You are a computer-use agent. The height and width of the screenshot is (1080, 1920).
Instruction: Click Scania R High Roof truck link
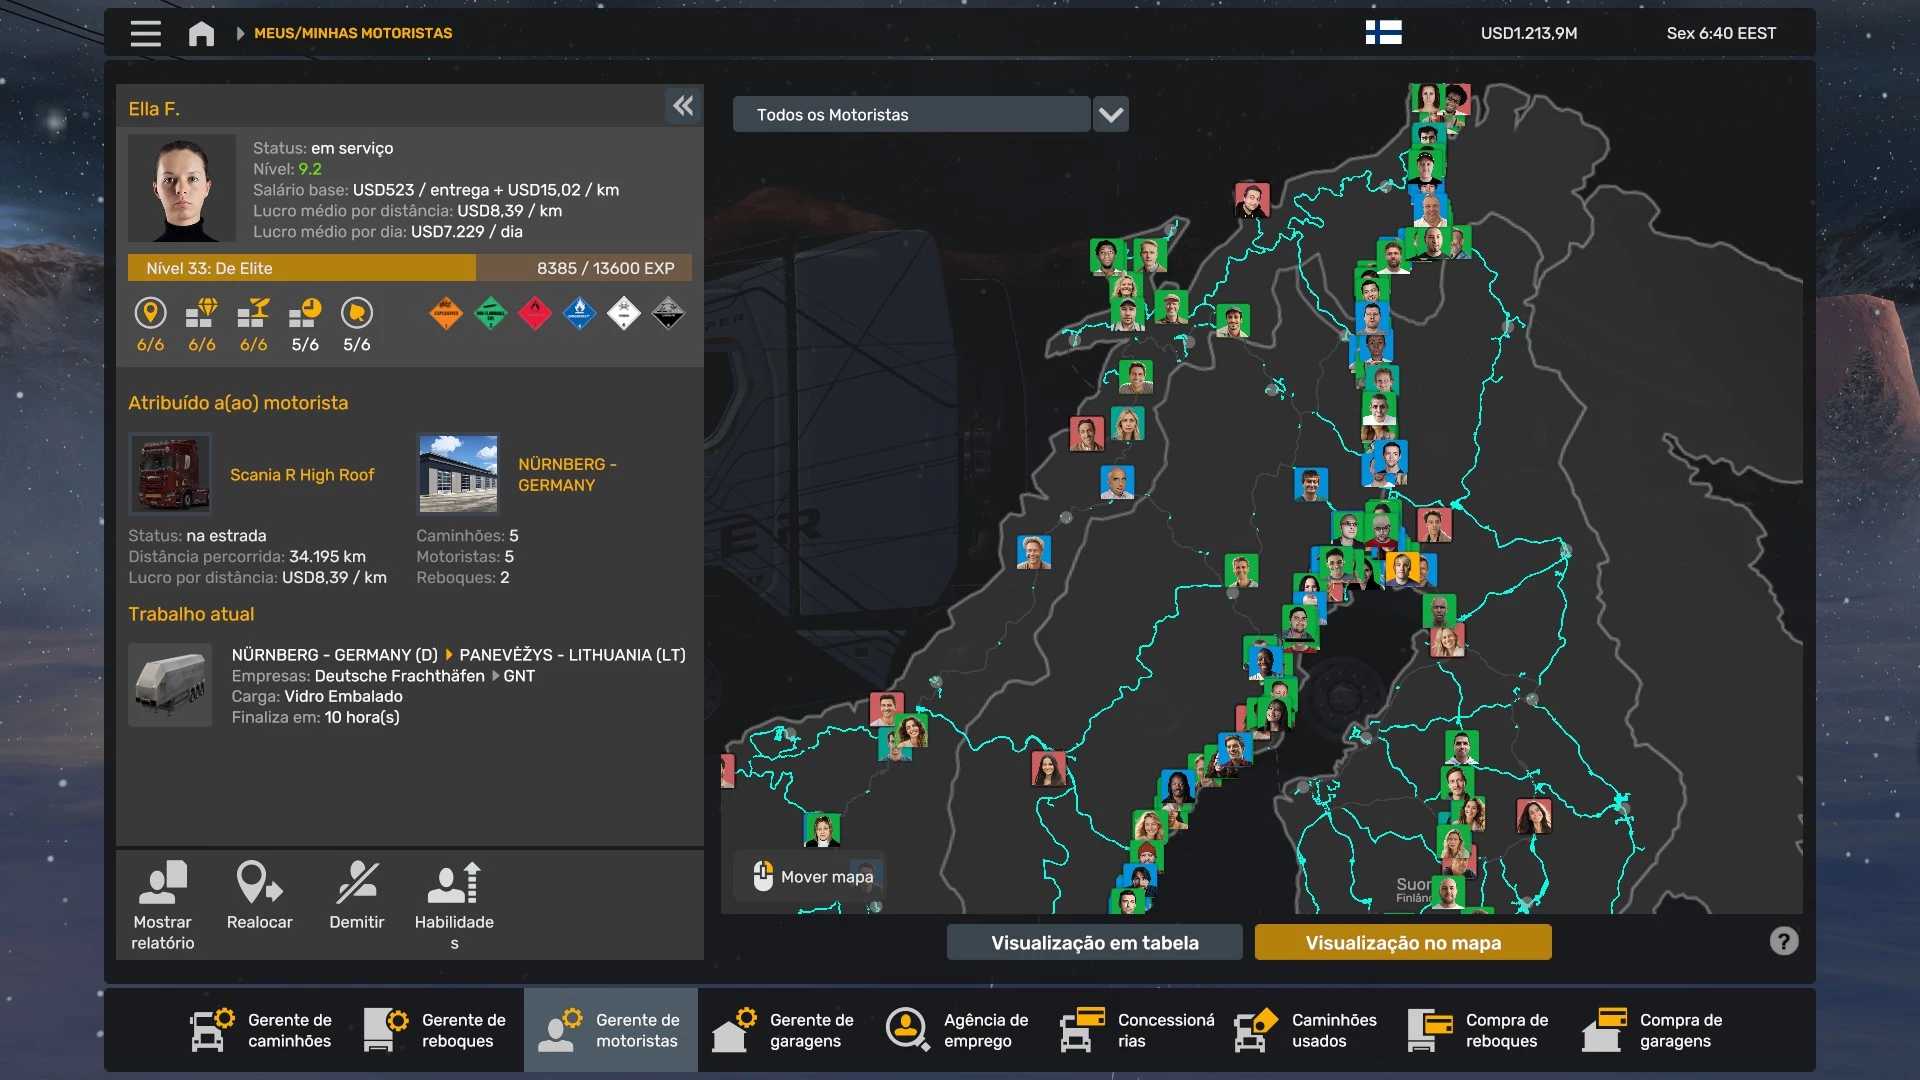coord(302,475)
